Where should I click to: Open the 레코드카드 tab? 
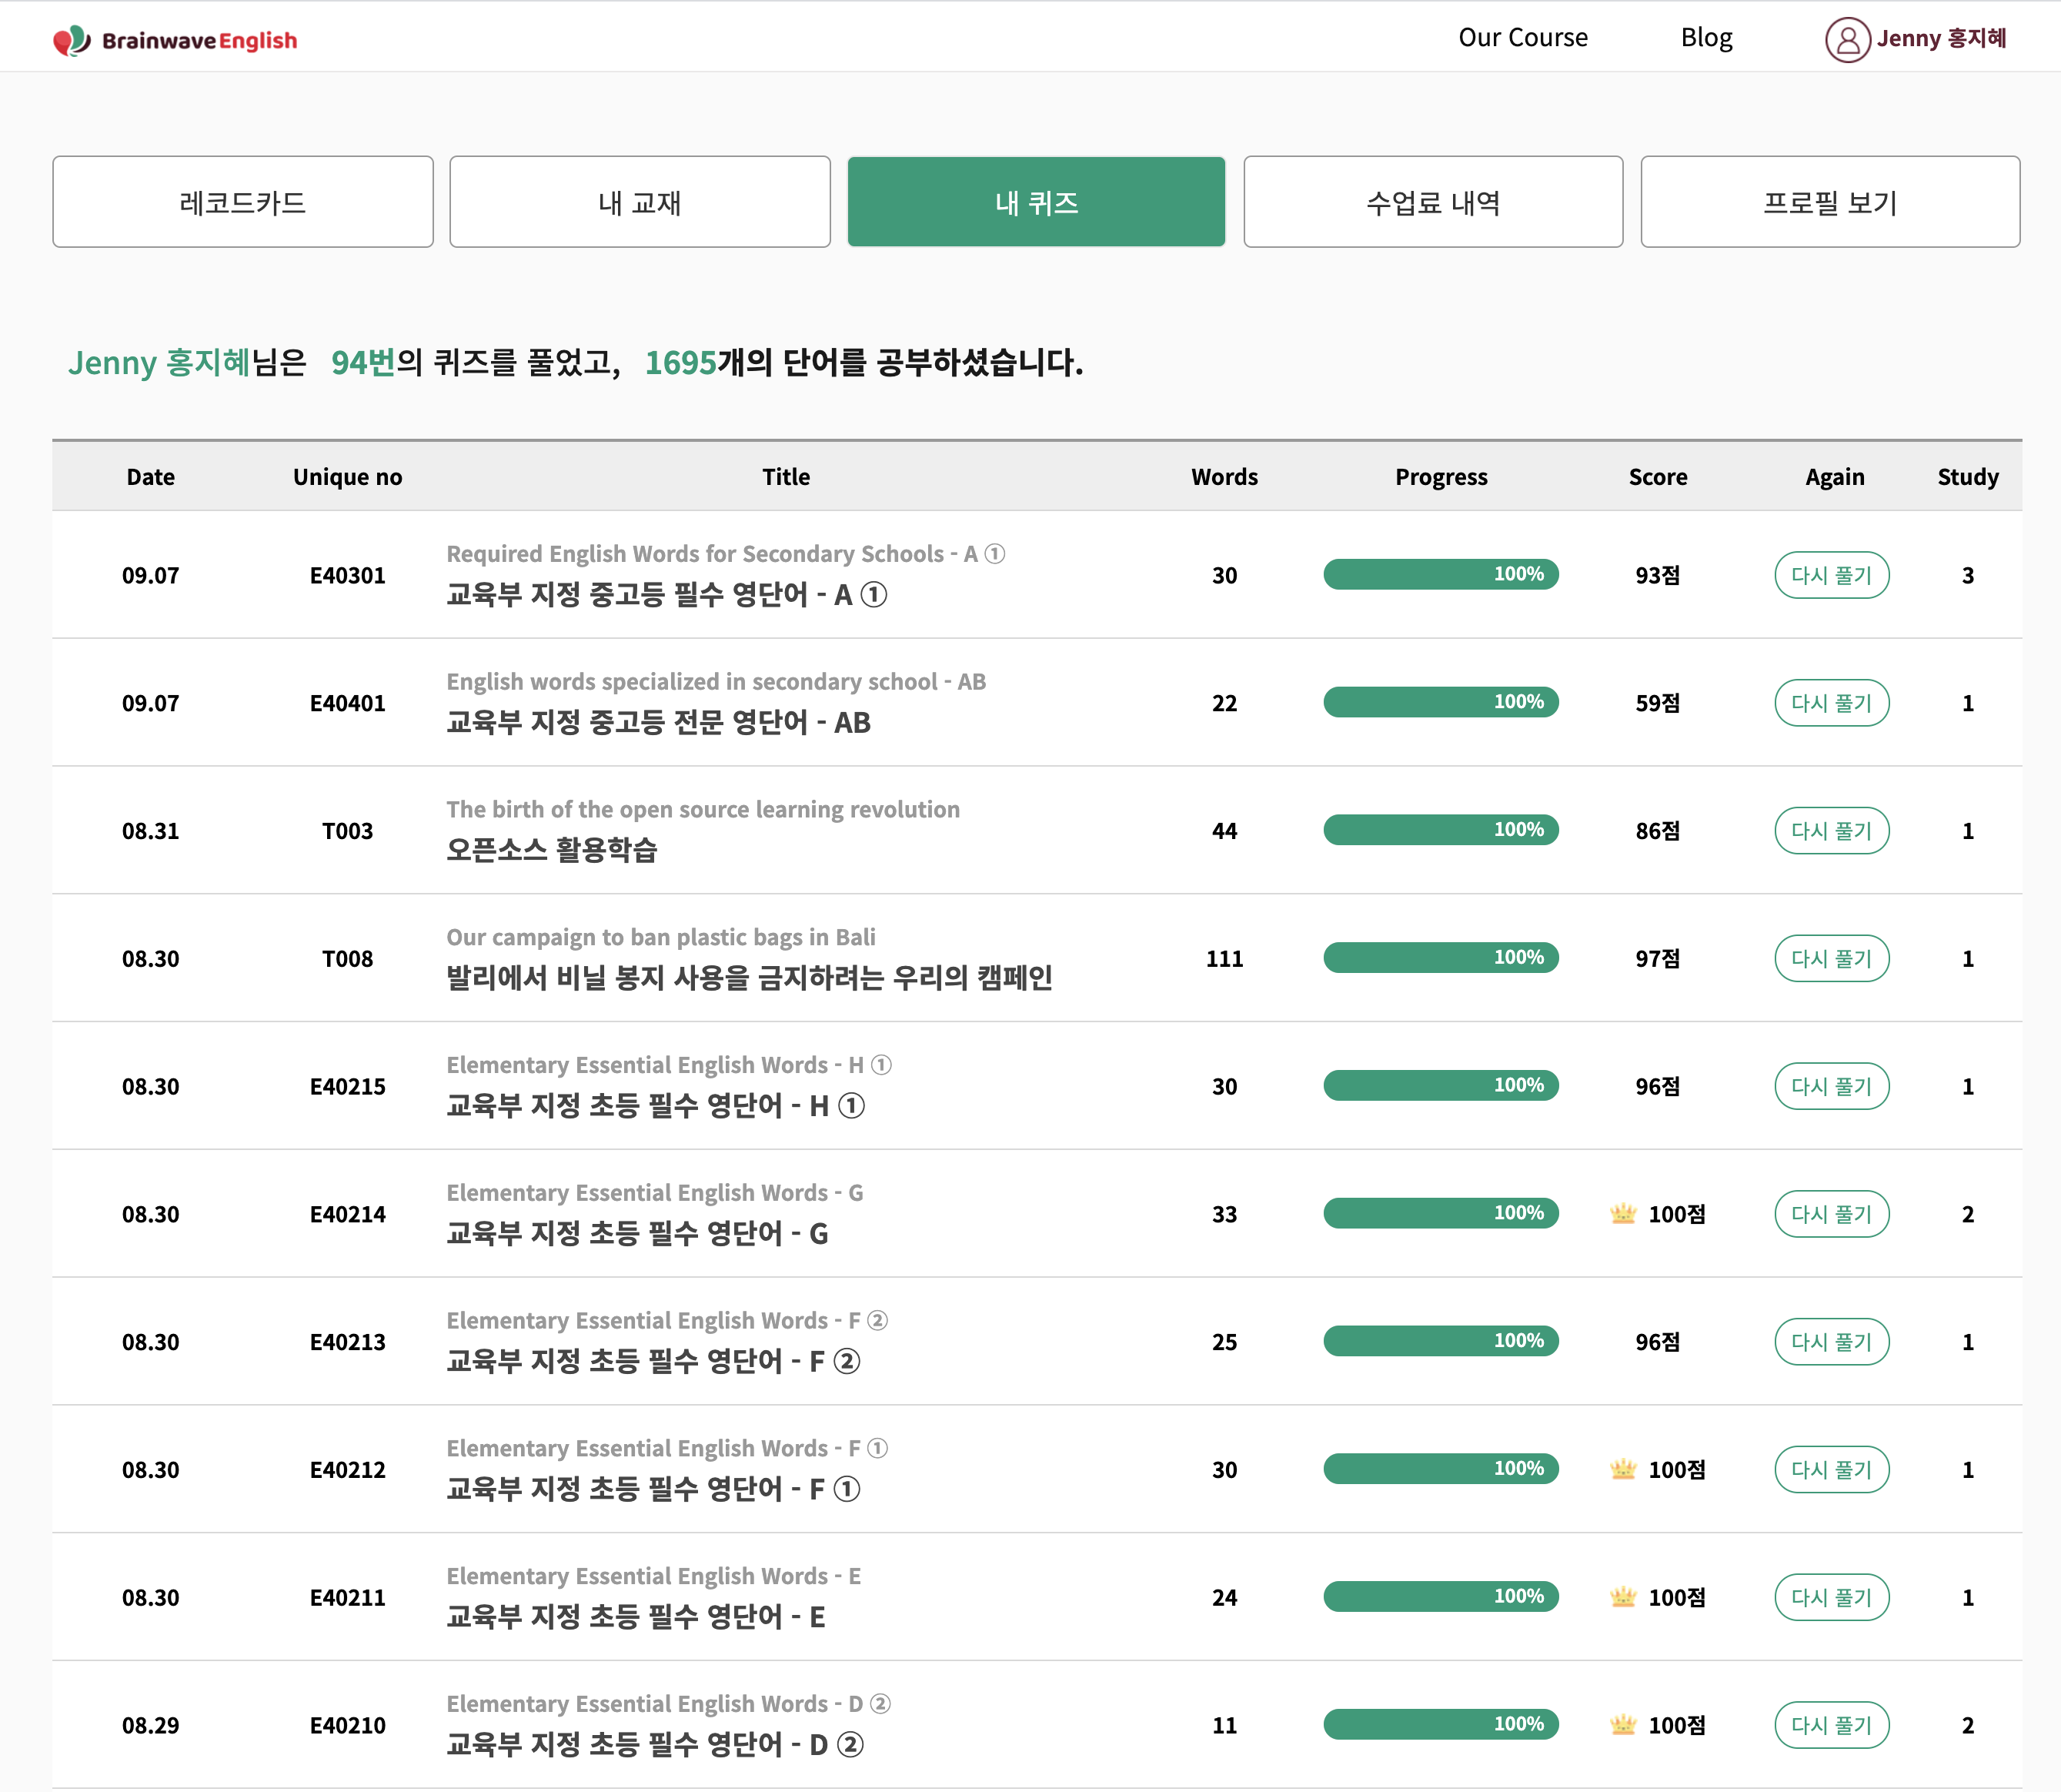[243, 202]
